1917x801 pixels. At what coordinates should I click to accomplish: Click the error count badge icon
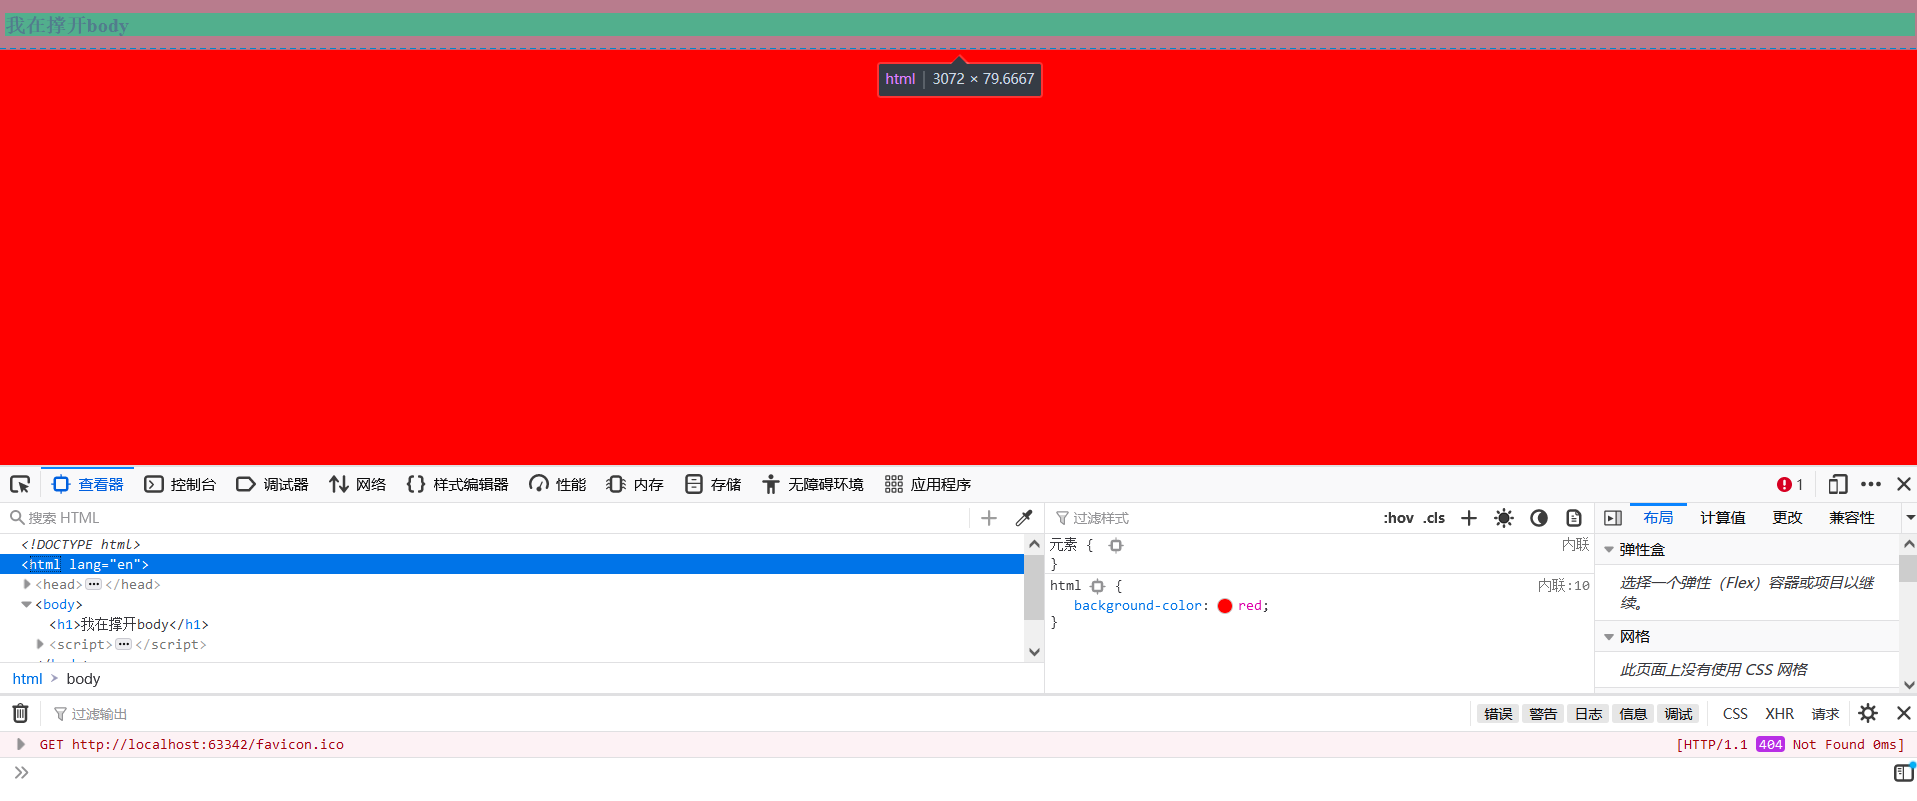point(1784,485)
